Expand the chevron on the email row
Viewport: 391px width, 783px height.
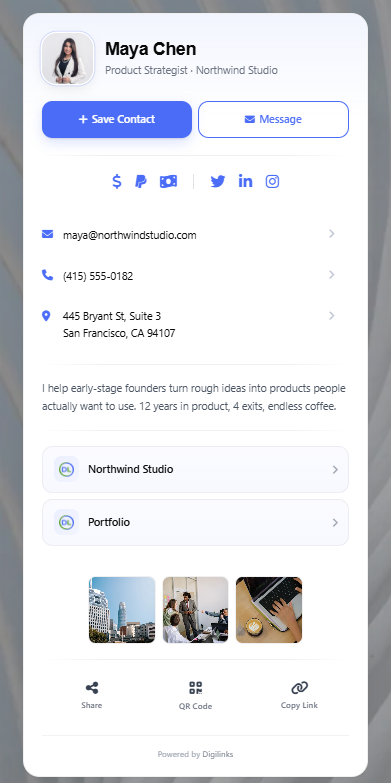pos(332,234)
